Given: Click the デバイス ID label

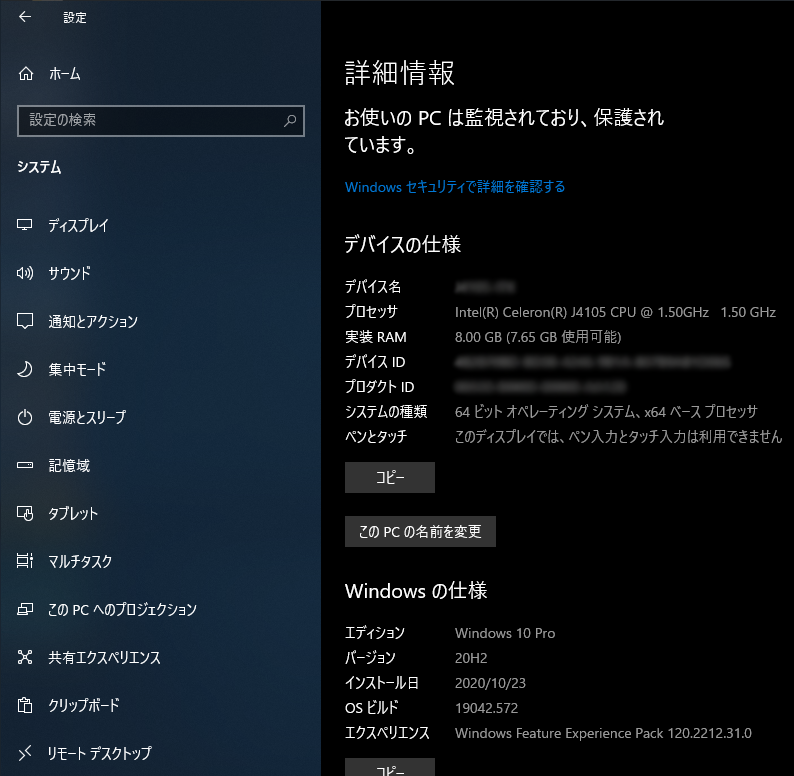Looking at the screenshot, I should click(x=375, y=362).
